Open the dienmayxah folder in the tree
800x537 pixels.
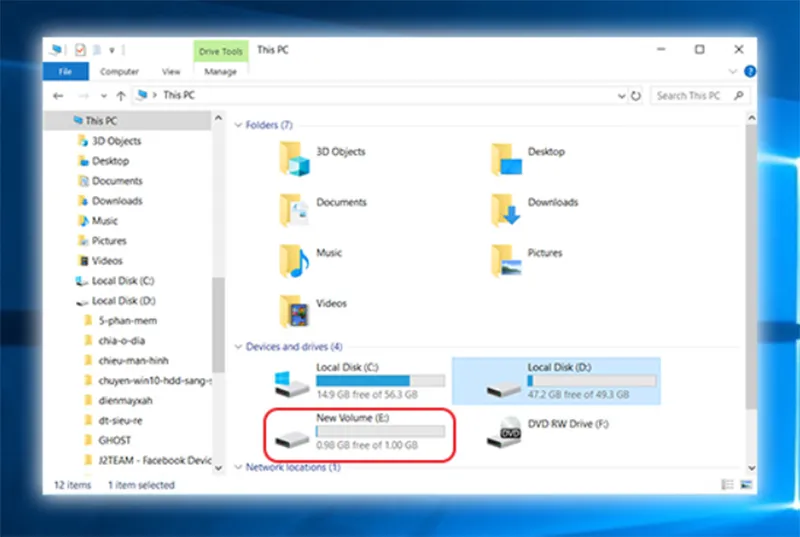(x=125, y=401)
